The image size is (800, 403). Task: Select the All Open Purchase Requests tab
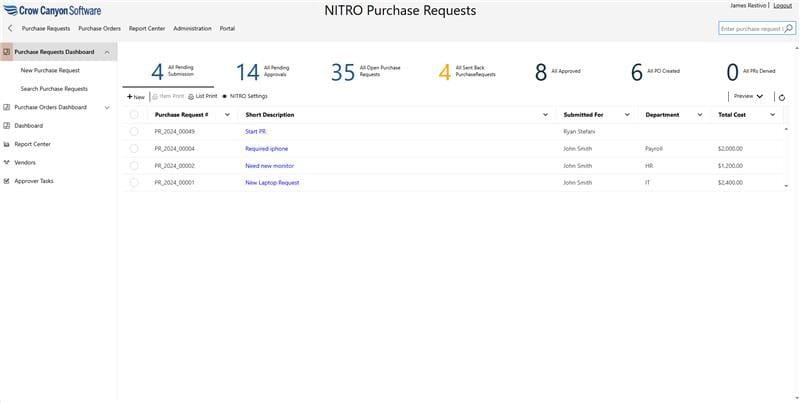[x=366, y=71]
